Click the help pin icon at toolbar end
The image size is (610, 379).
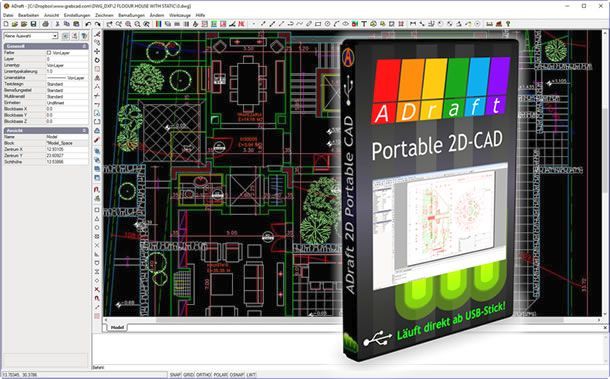pyautogui.click(x=508, y=24)
